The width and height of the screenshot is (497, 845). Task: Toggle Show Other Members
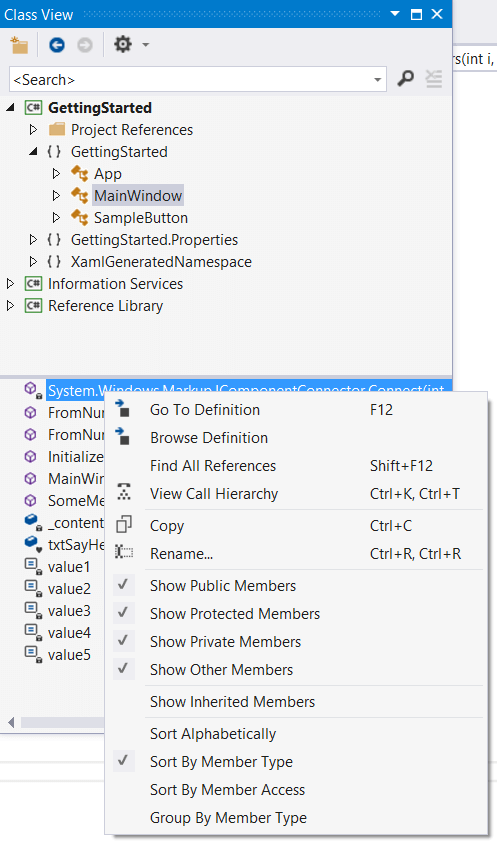296,669
